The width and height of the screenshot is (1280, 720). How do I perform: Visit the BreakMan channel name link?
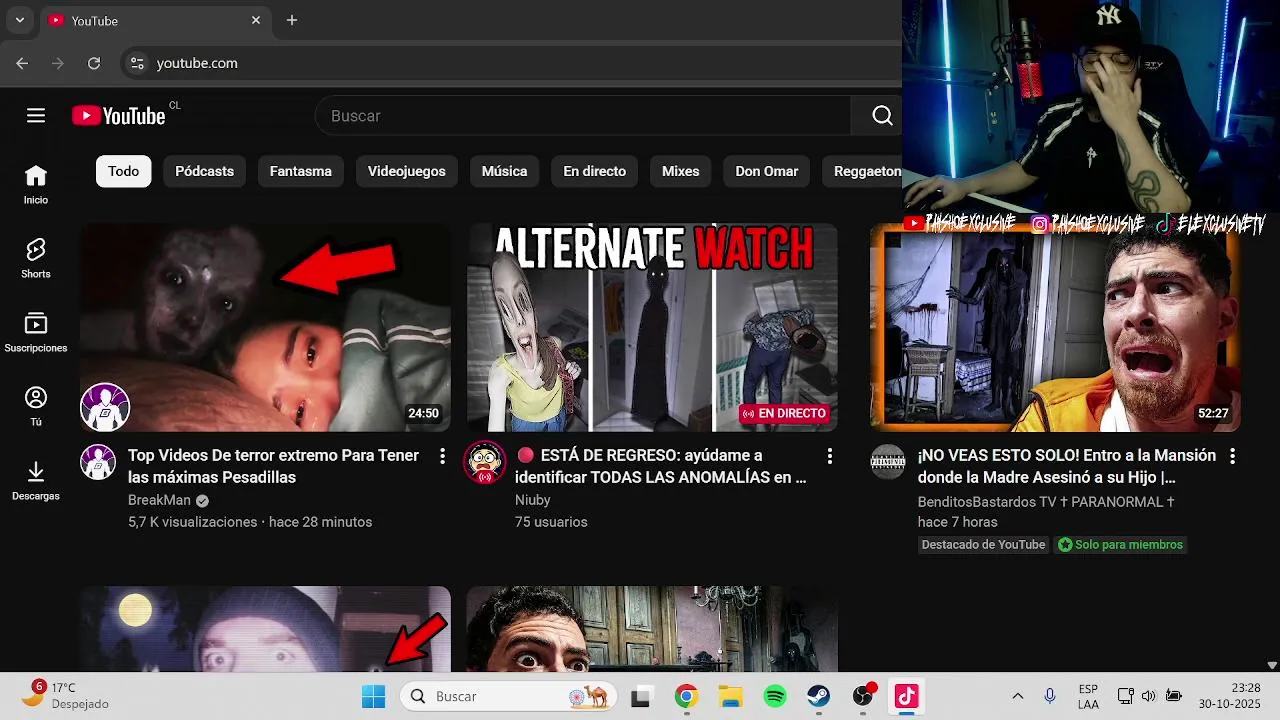pos(159,500)
